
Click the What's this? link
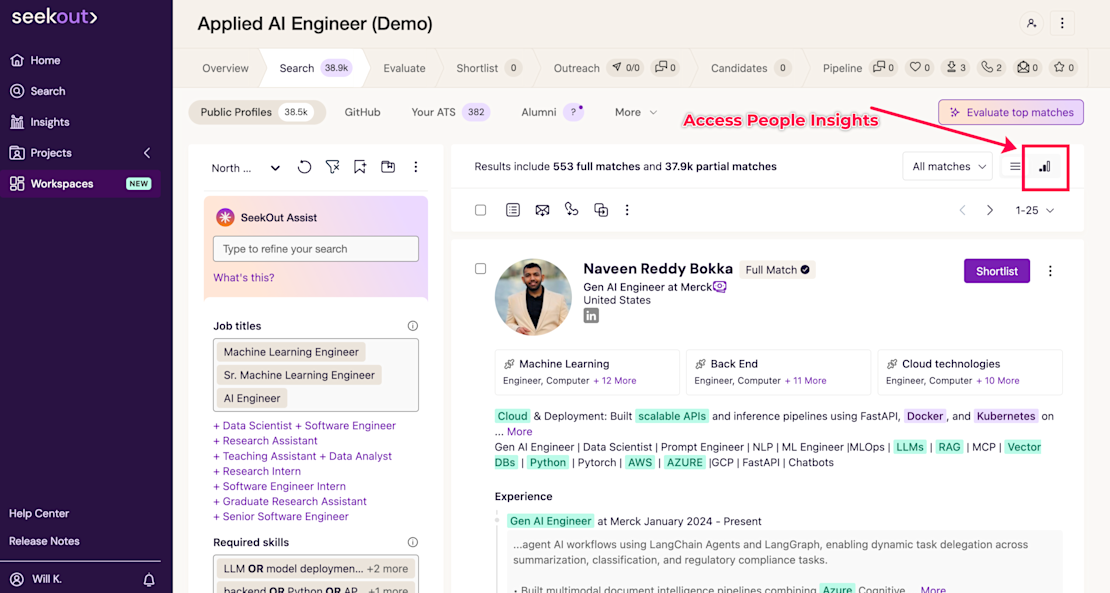pos(244,277)
